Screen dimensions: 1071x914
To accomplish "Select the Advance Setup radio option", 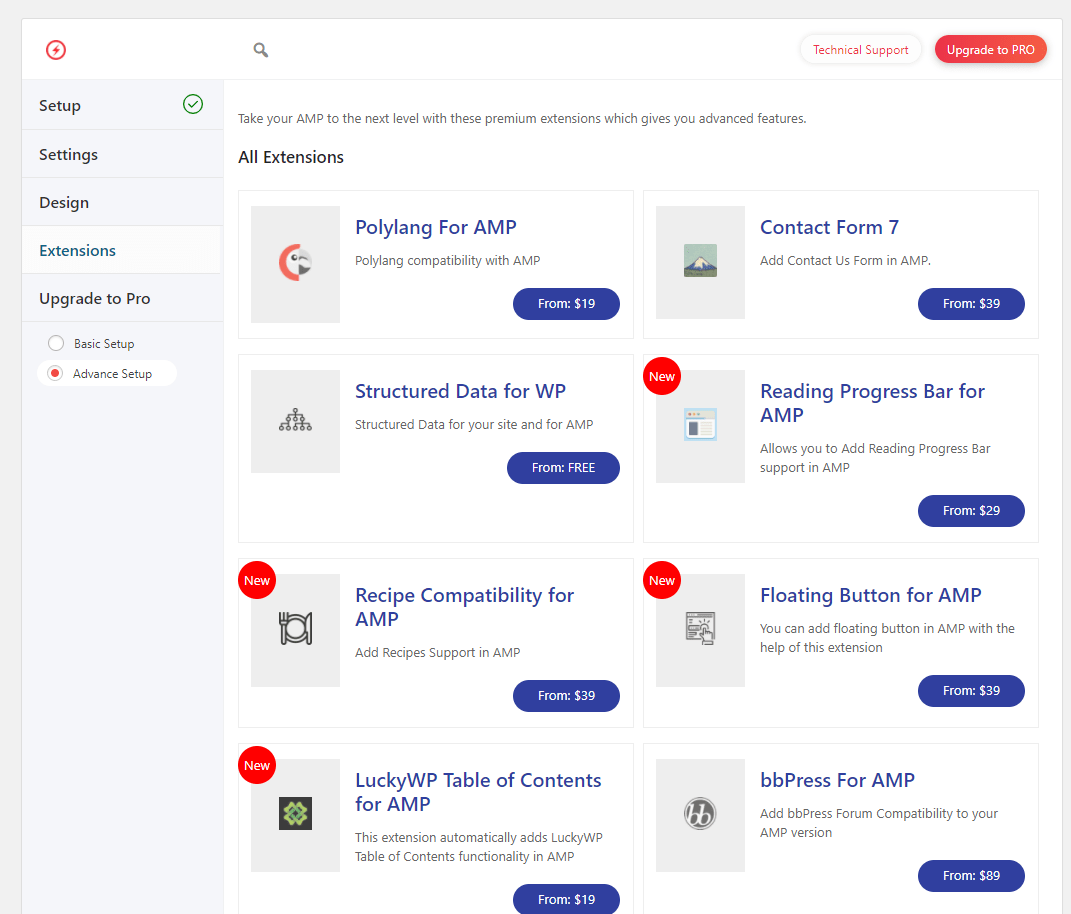I will tap(55, 373).
